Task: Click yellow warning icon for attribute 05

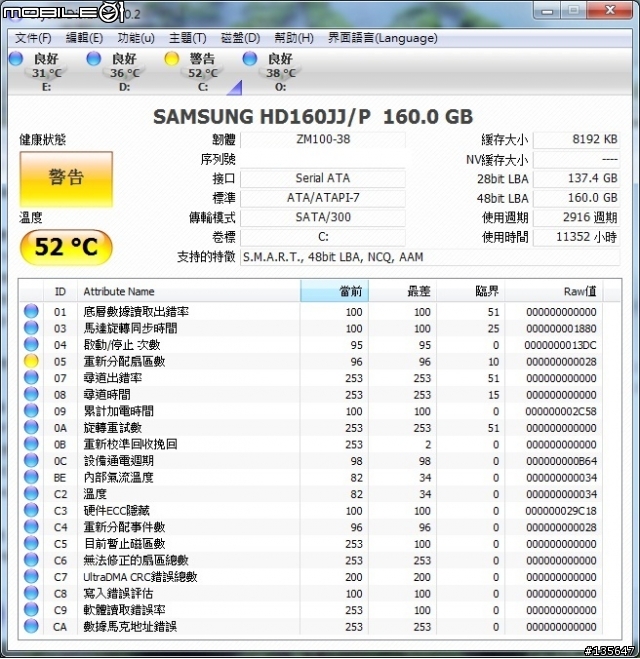Action: 31,361
